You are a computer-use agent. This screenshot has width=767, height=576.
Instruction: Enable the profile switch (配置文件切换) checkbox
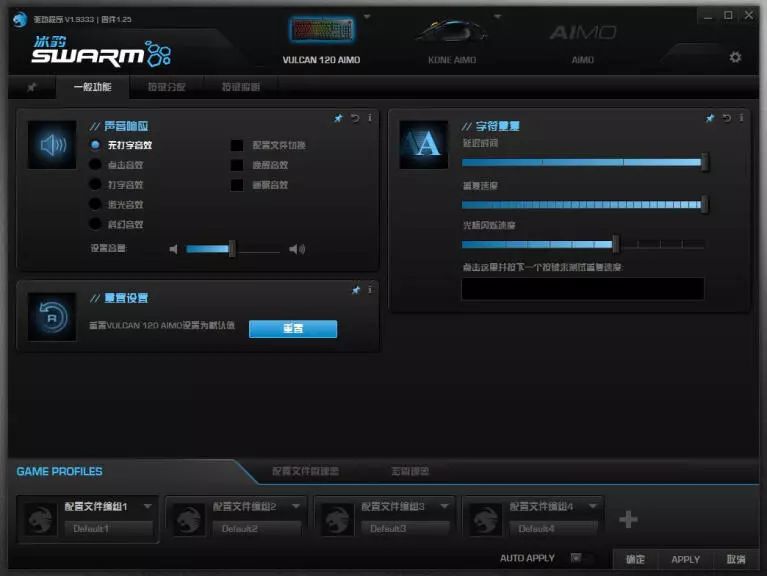(237, 145)
